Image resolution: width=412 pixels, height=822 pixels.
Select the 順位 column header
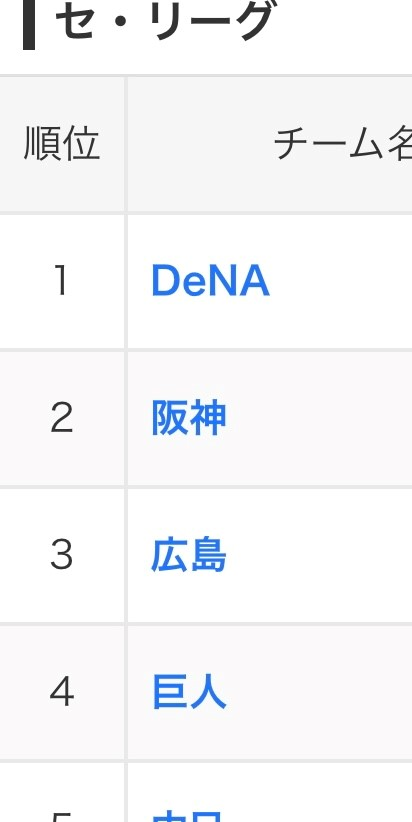[62, 145]
